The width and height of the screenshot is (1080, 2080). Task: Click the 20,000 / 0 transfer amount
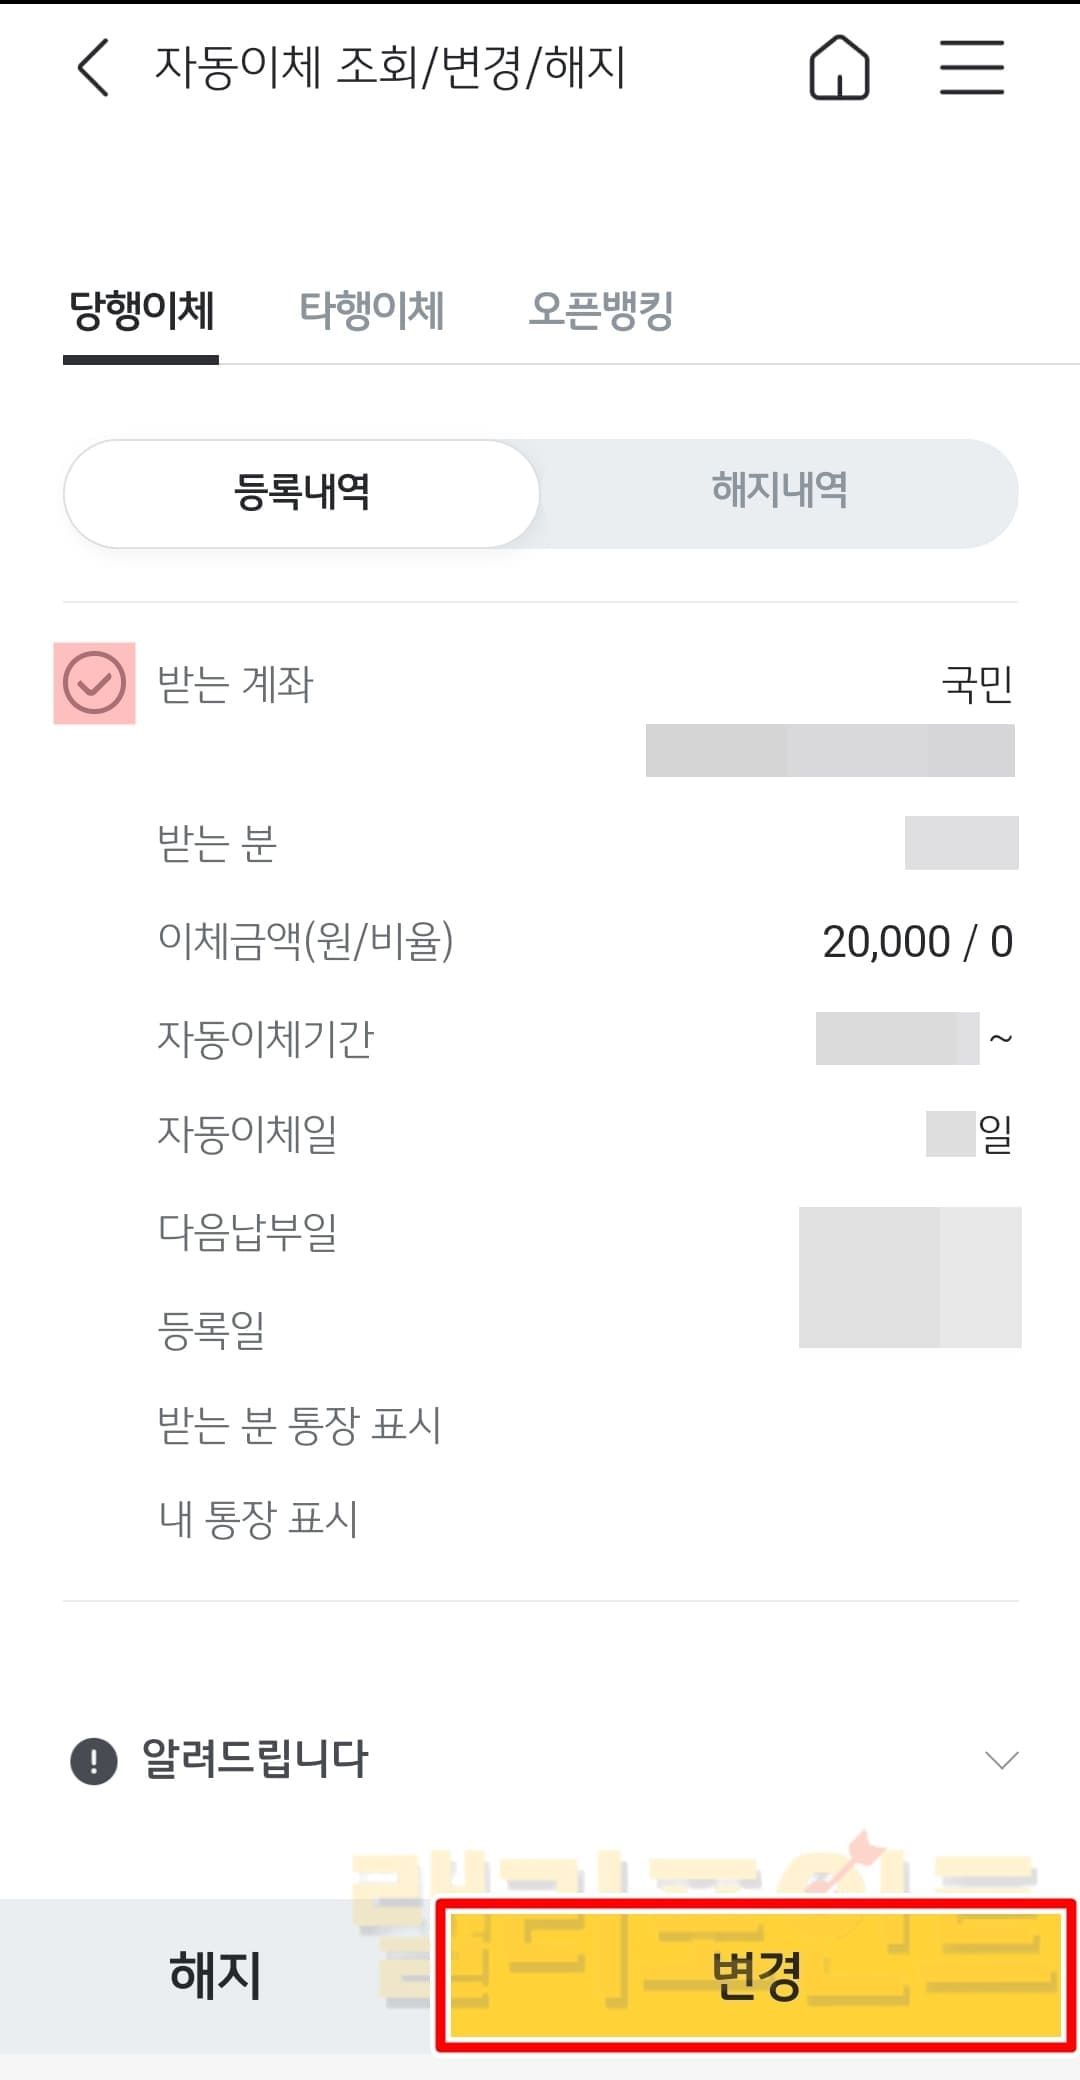tap(917, 942)
